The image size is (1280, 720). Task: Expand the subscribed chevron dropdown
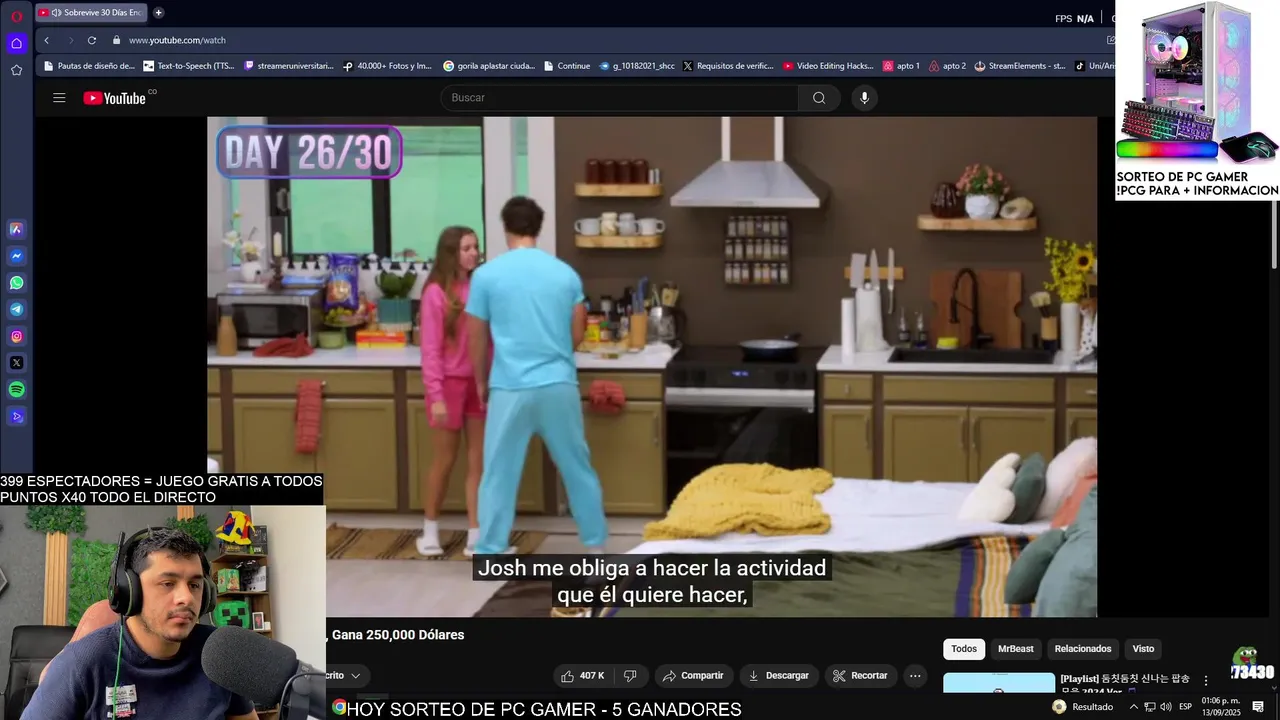click(355, 676)
